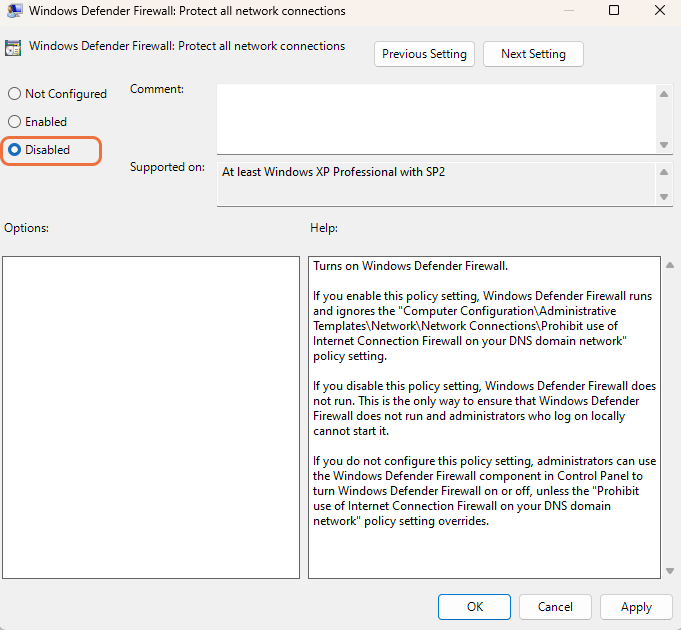Jump to Next Setting

point(533,54)
